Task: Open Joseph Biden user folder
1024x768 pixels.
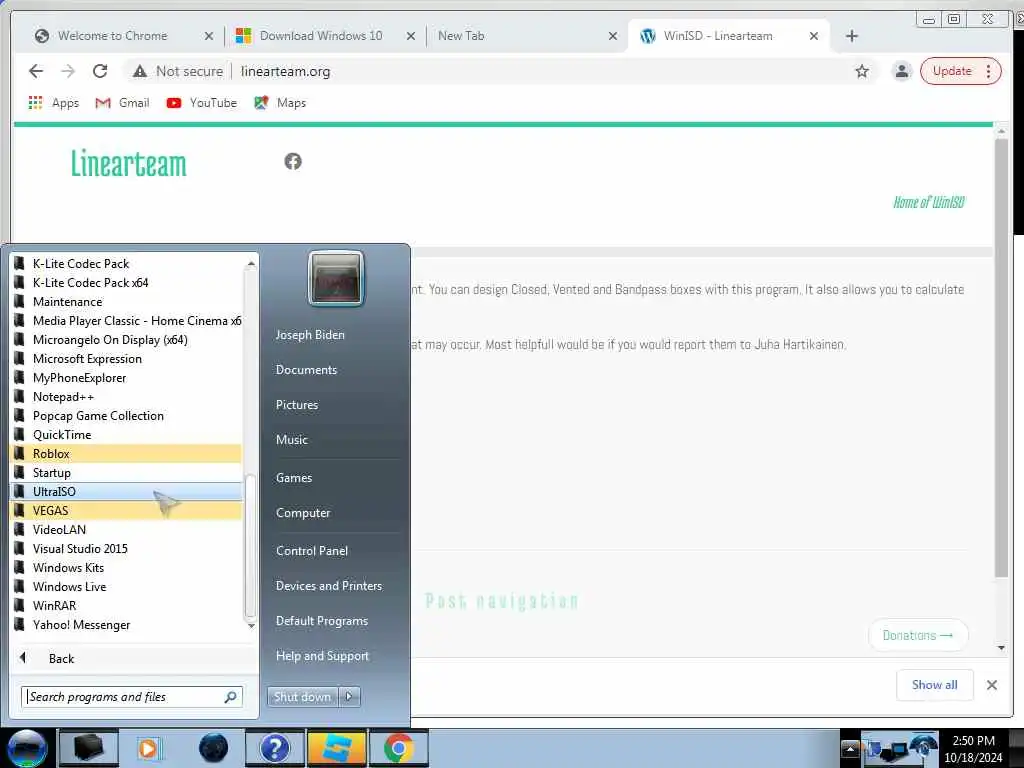Action: (310, 335)
